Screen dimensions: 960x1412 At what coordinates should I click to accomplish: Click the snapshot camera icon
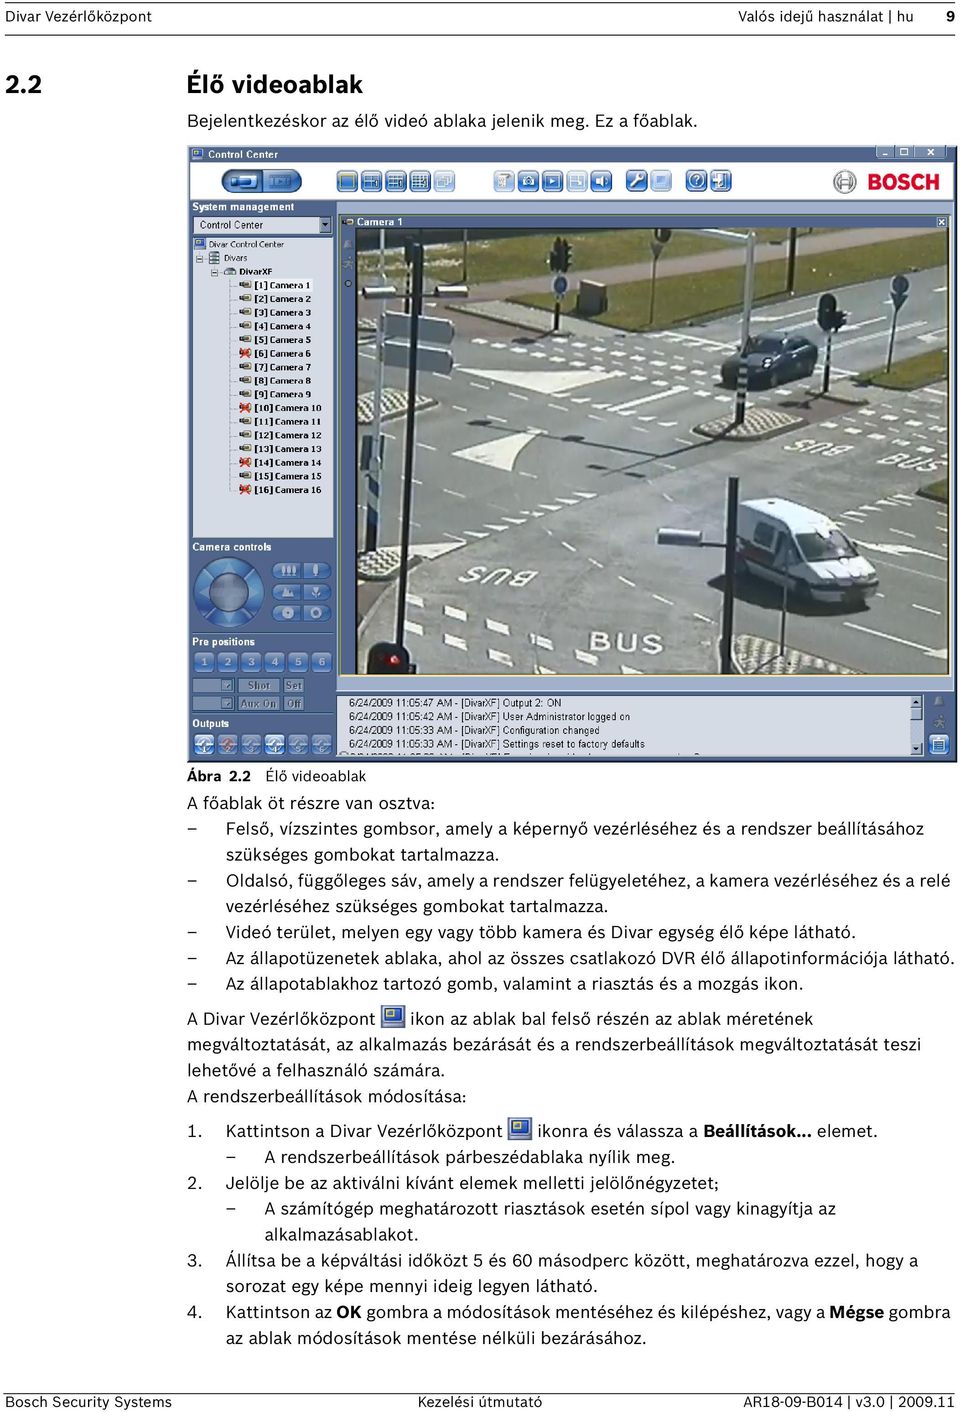click(528, 181)
